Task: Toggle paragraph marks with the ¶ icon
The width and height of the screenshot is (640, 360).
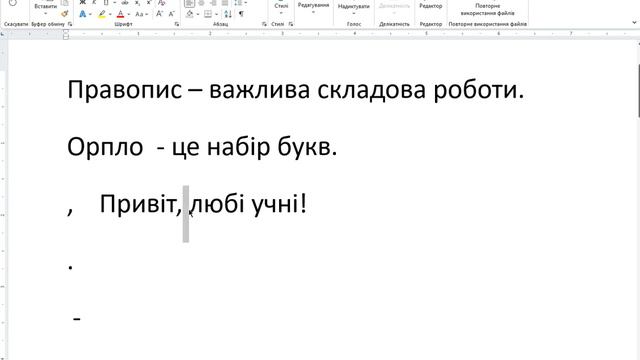Action: pos(241,14)
